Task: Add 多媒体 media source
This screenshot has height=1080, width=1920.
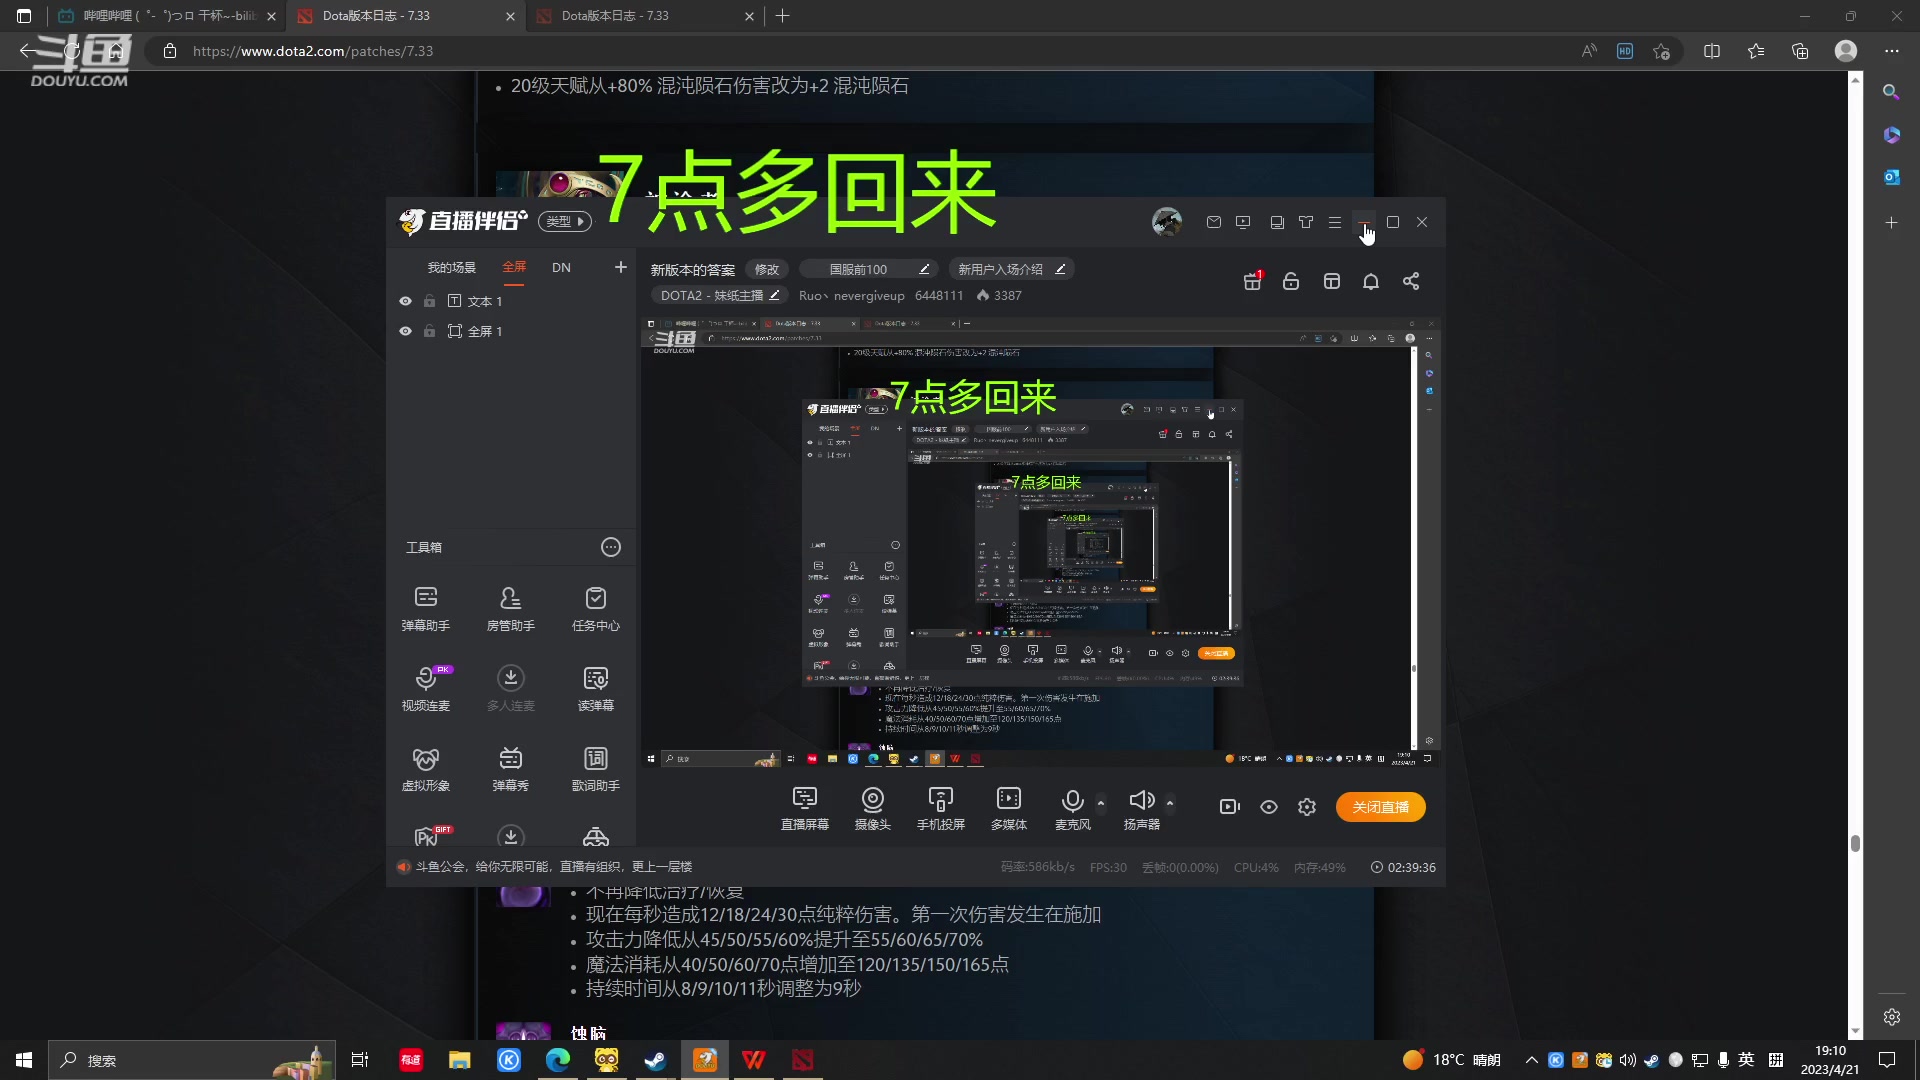Action: (1009, 808)
